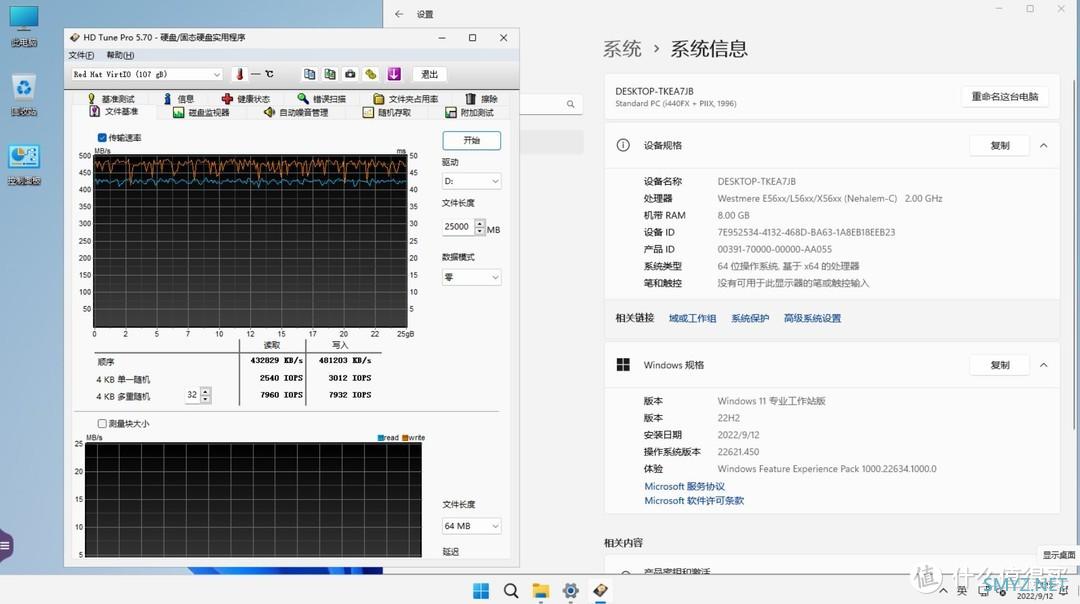
Task: Click the 7932 IOPS write value
Action: 349,395
